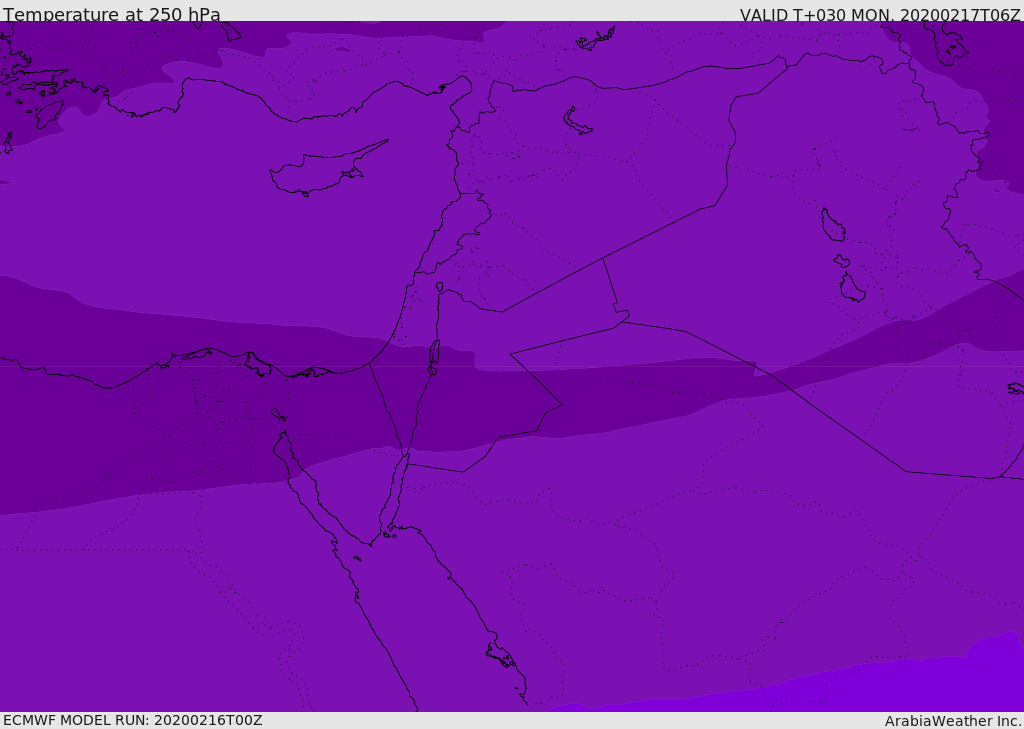Click the 'ArabiaWeather Inc' credit text
The height and width of the screenshot is (729, 1024).
pos(953,721)
